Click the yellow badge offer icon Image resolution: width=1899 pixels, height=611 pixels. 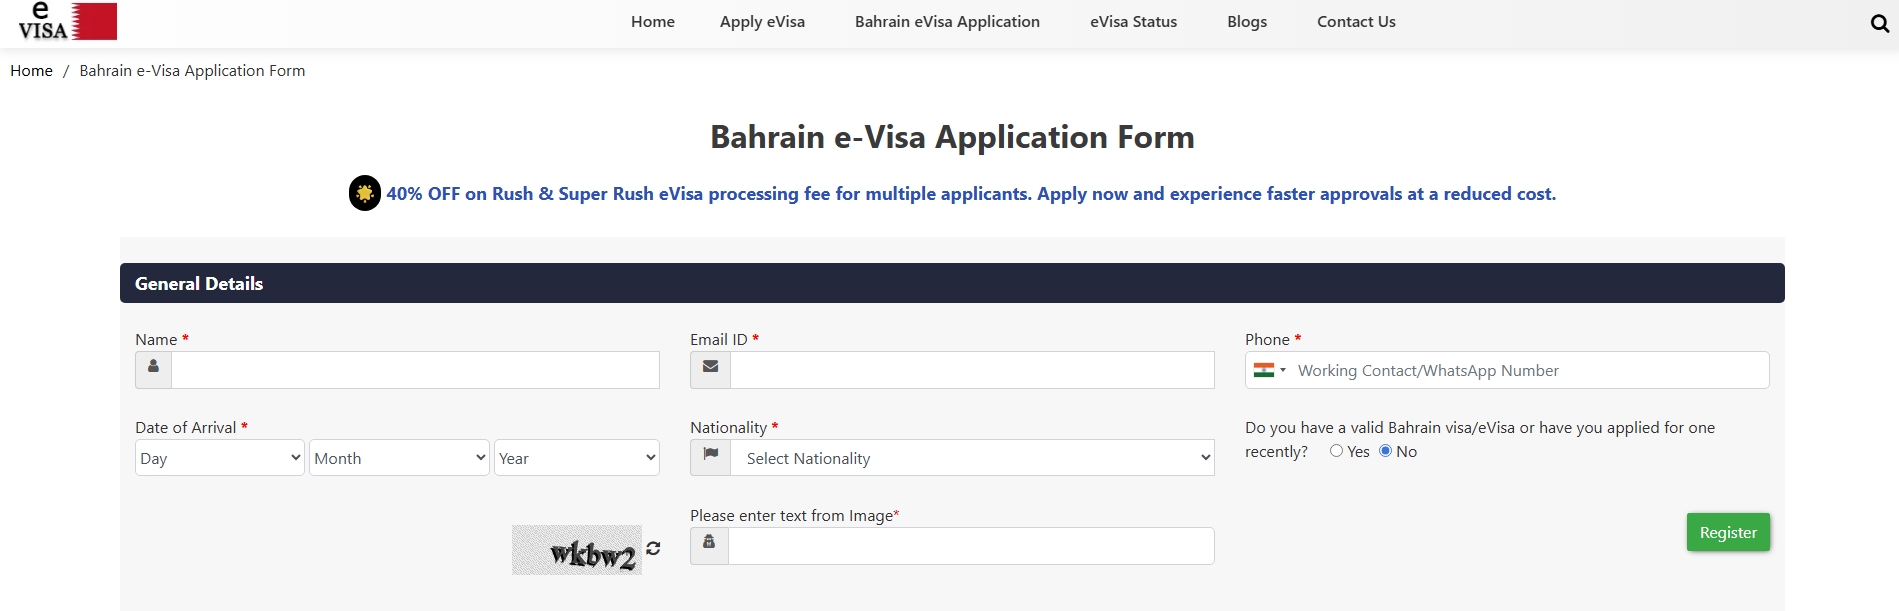[x=364, y=193]
